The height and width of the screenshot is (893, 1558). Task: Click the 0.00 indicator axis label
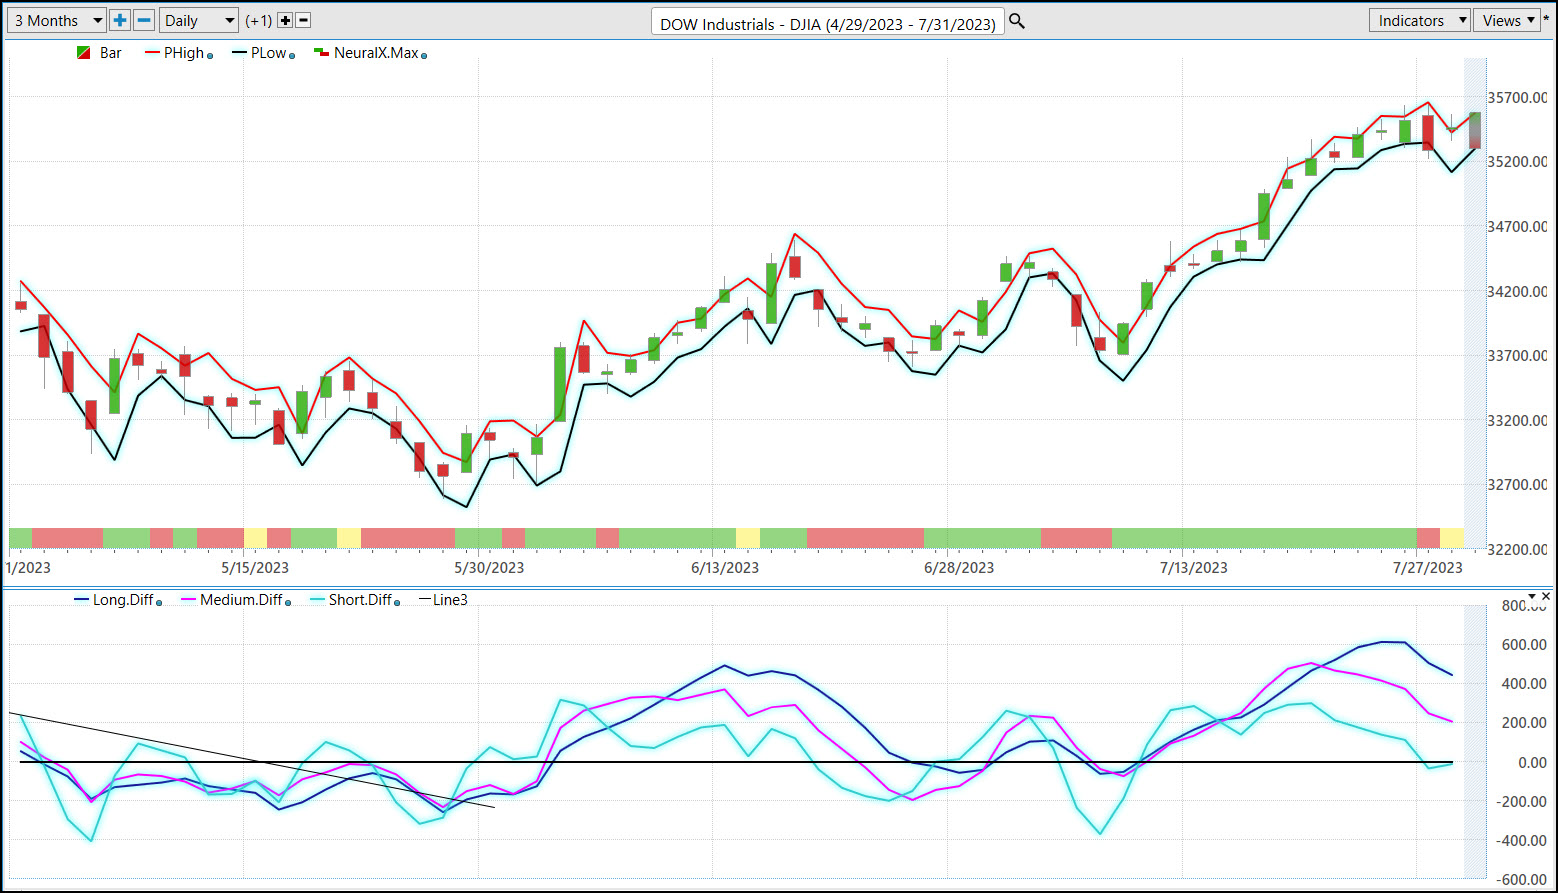(x=1531, y=763)
